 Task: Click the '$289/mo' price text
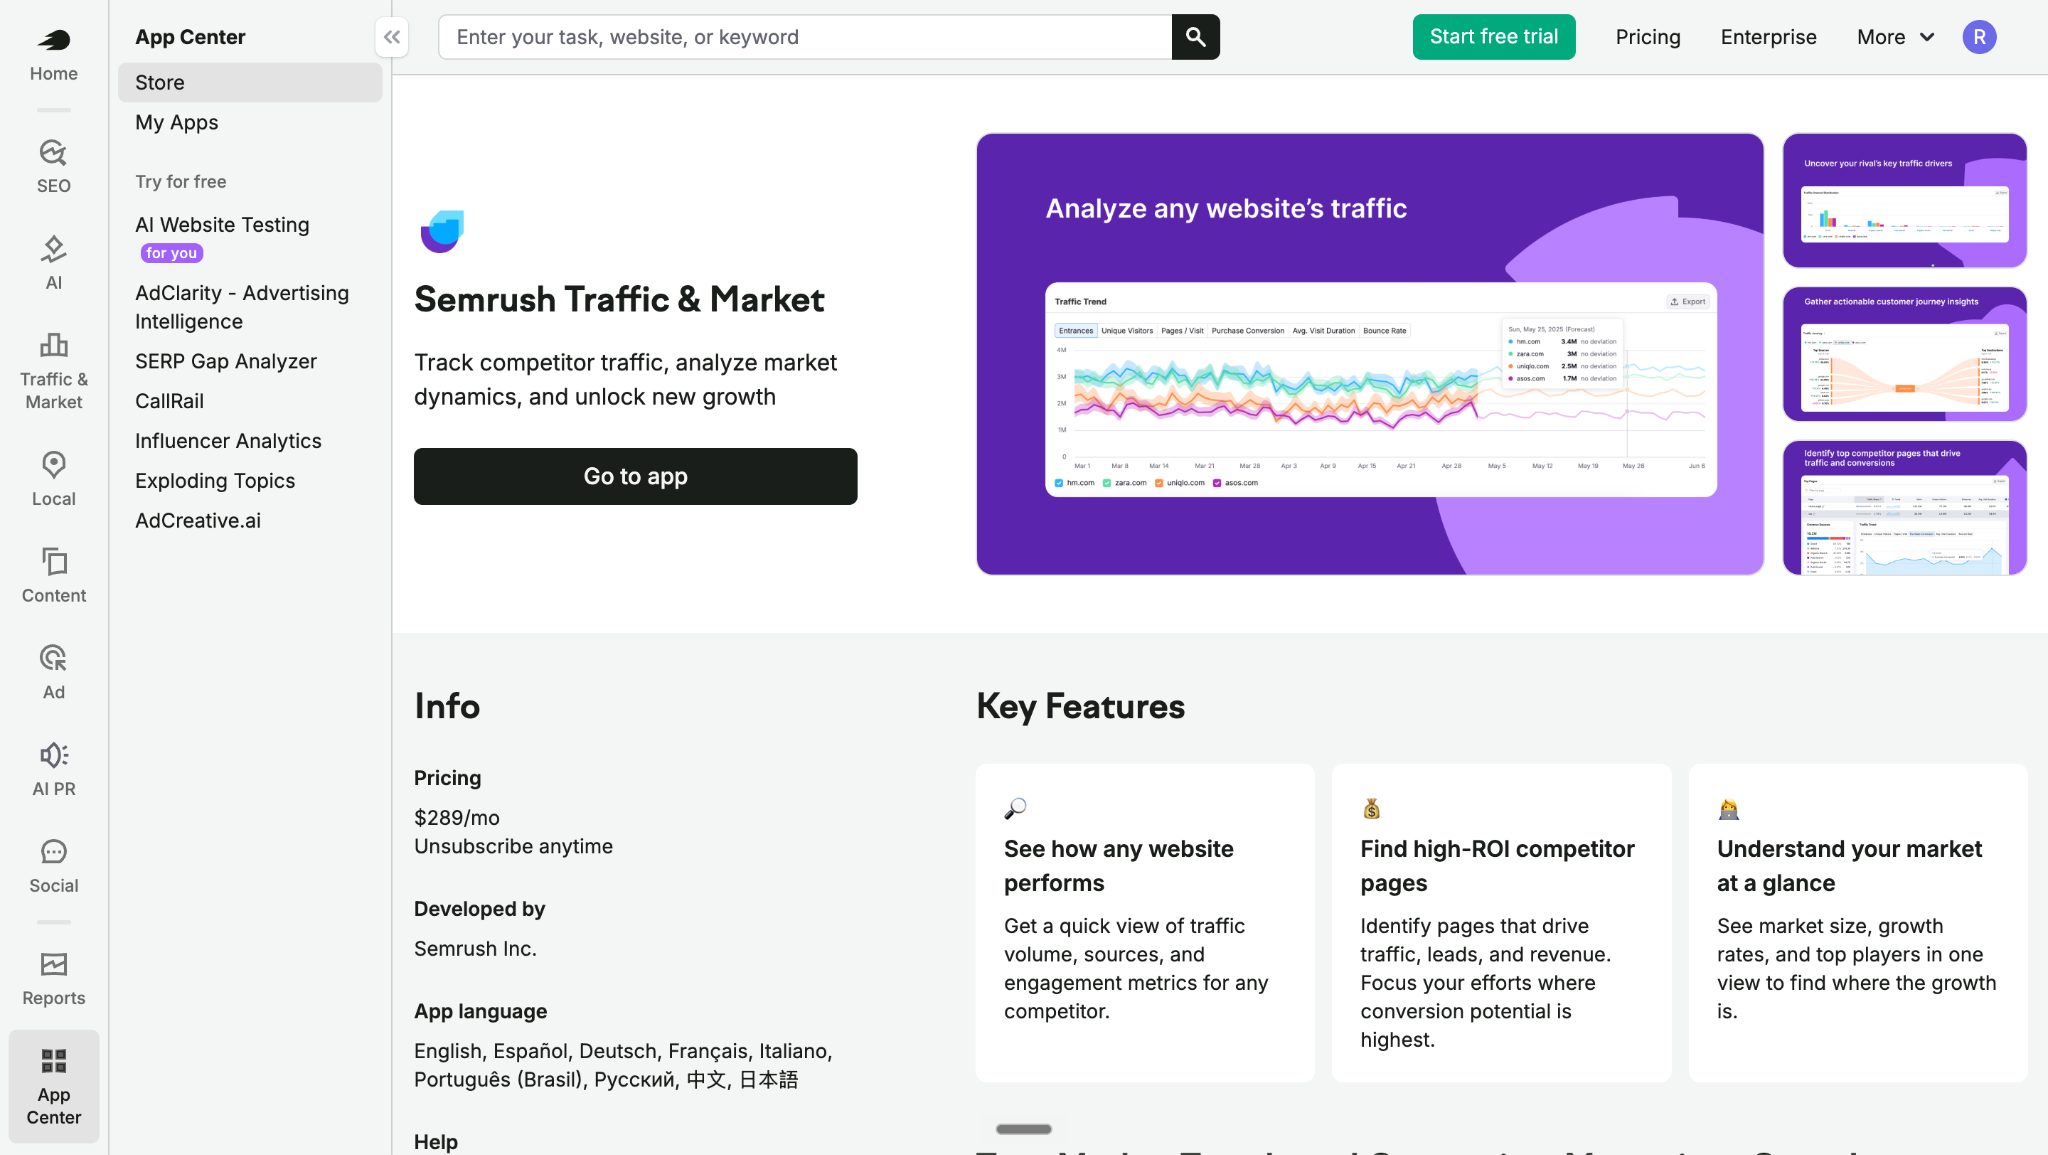pos(457,817)
